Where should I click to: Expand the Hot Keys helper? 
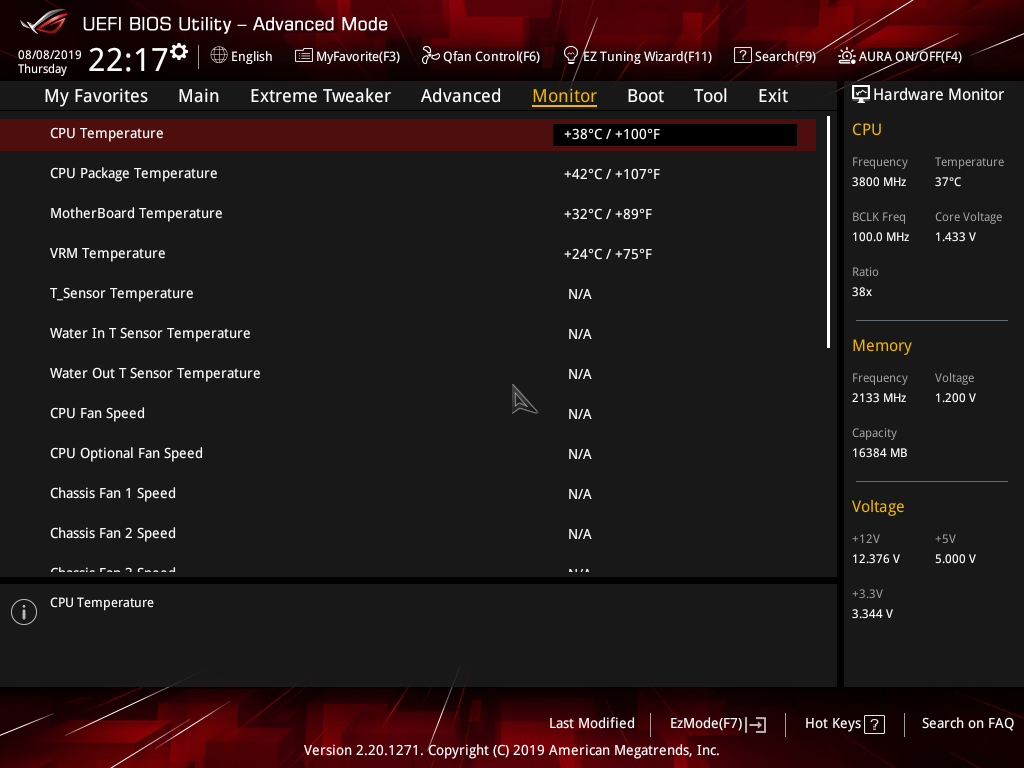[843, 723]
